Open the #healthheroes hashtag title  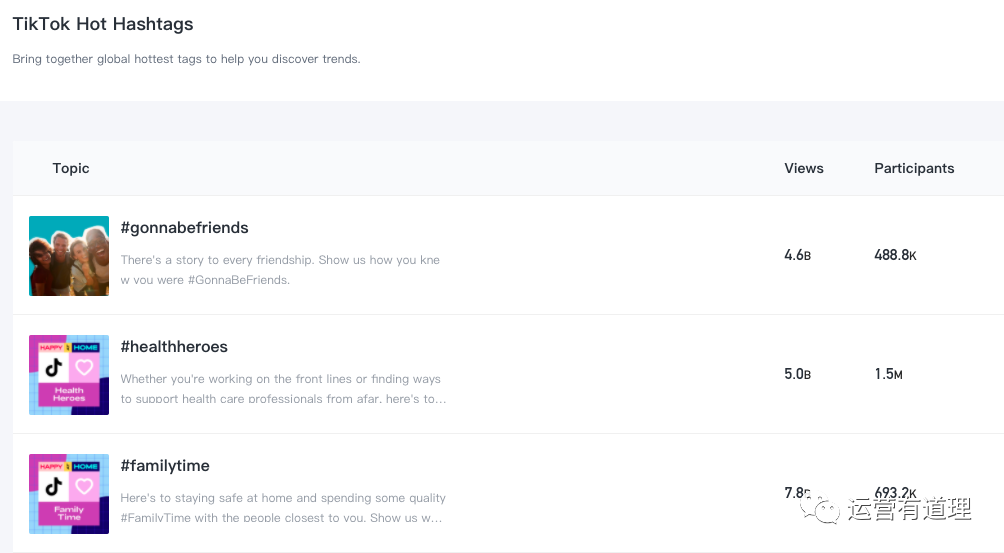(174, 347)
